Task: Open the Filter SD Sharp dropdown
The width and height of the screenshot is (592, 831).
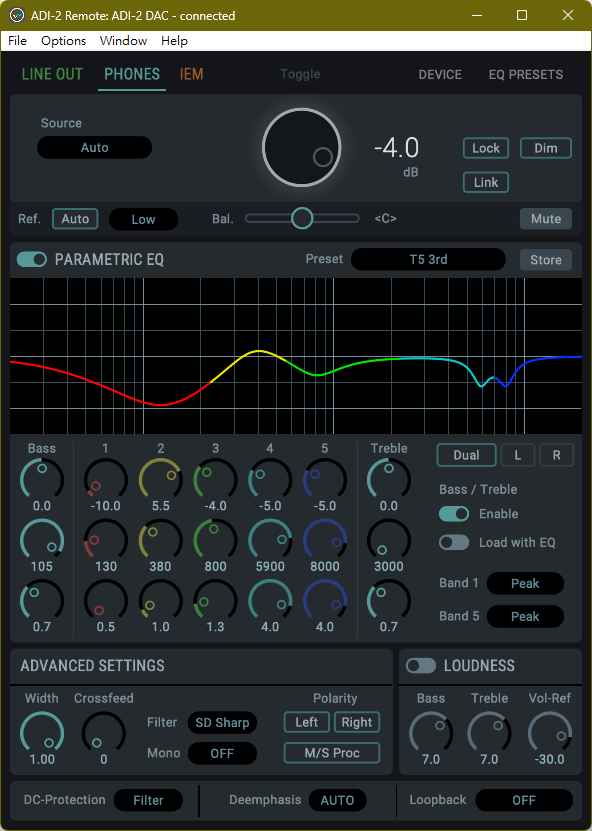Action: 222,723
